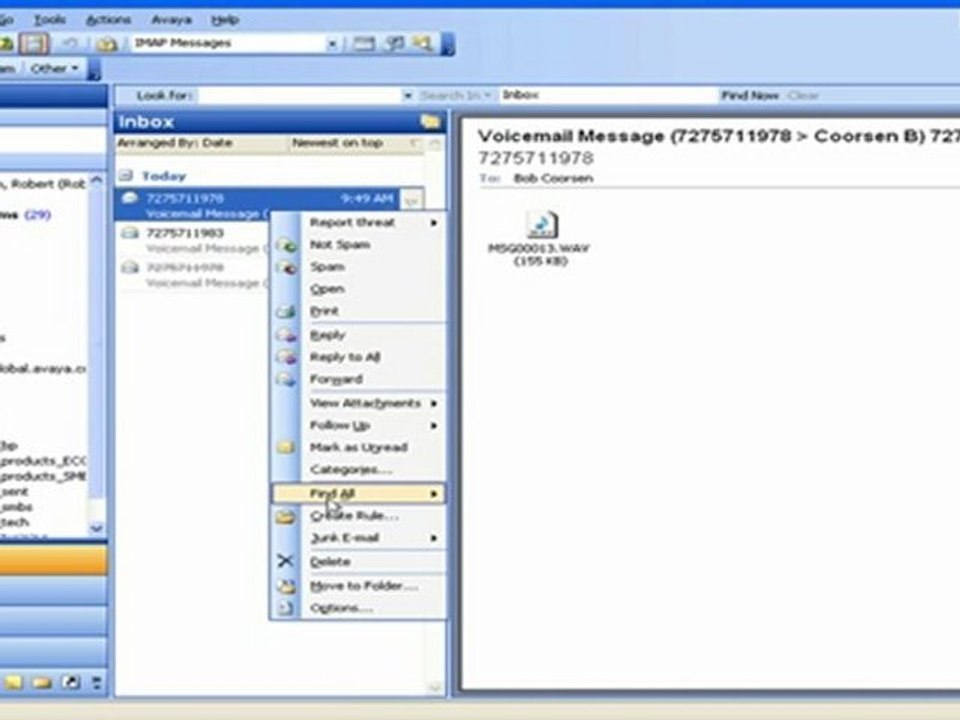Expand Advanced toolbar options arrow
This screenshot has height=720, width=960.
click(448, 44)
